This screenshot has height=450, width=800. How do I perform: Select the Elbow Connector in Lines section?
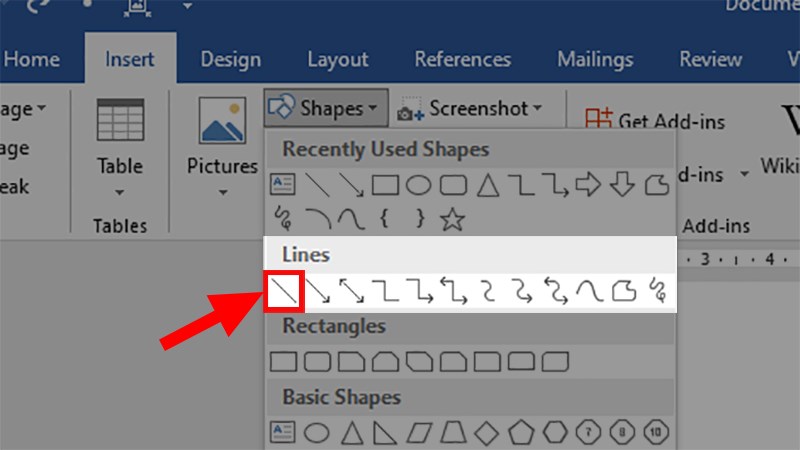pyautogui.click(x=385, y=291)
